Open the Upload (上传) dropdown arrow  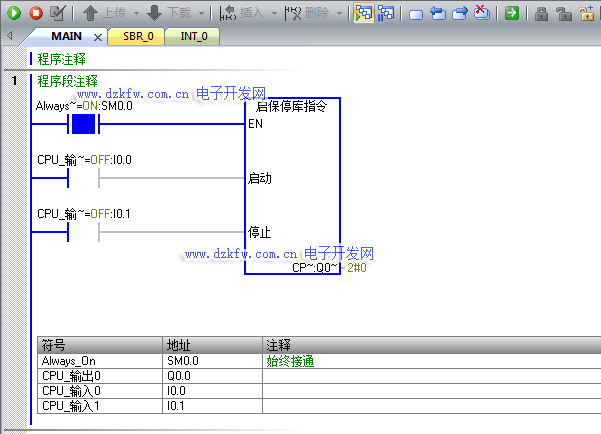coord(134,14)
